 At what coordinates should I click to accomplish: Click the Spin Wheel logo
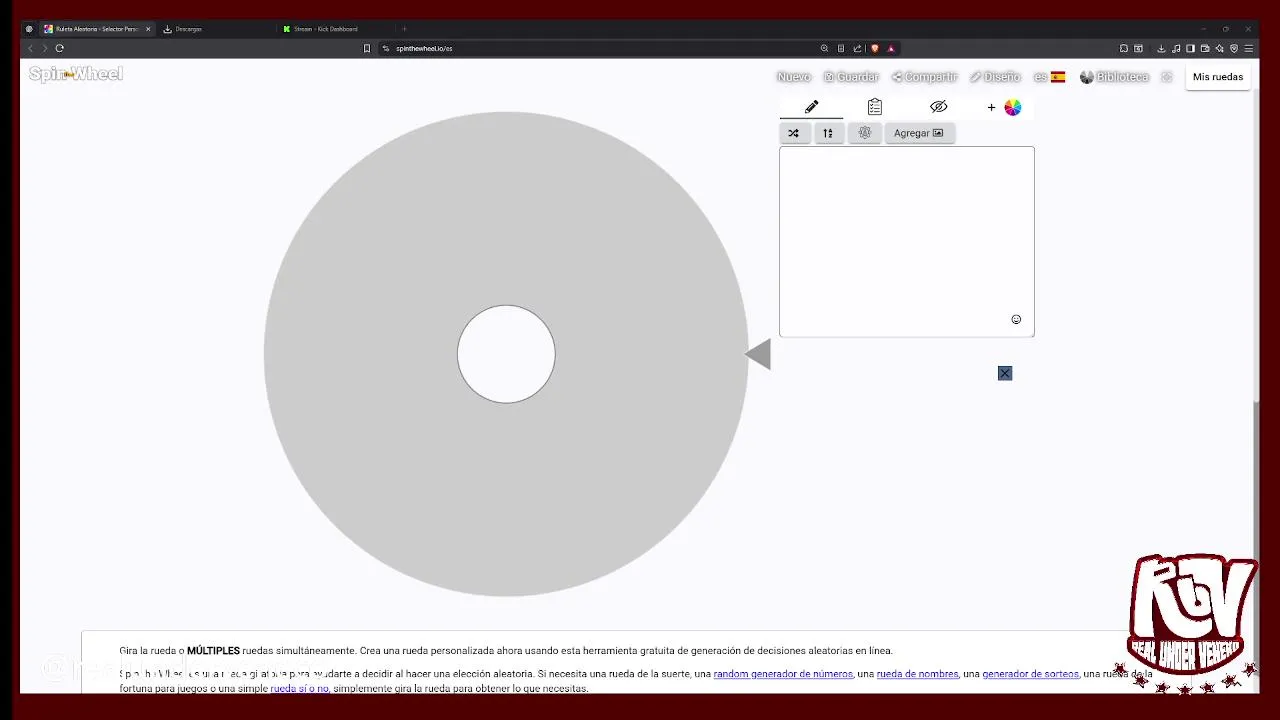(x=76, y=74)
